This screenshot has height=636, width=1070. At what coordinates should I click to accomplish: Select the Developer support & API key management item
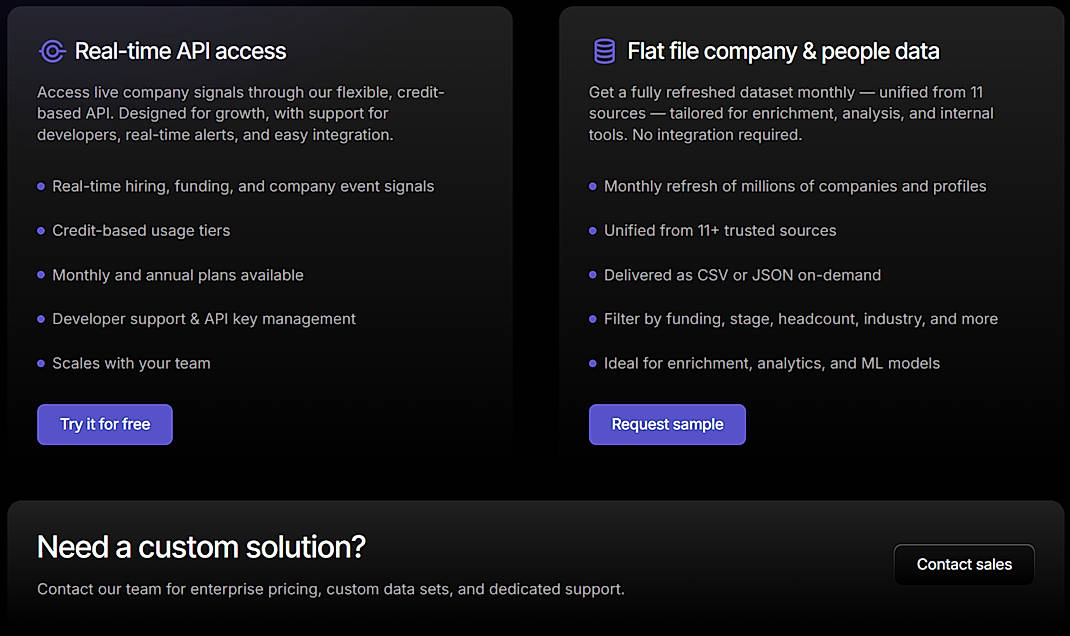203,318
